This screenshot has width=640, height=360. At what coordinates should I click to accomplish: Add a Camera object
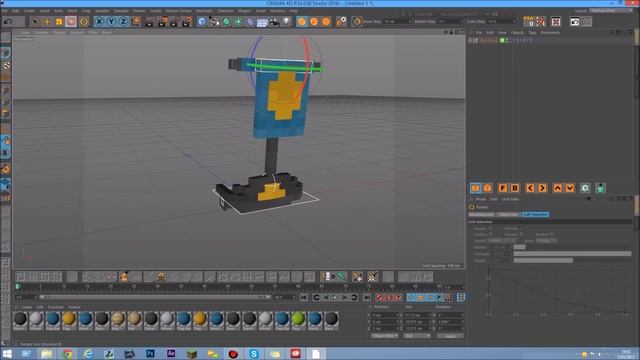pyautogui.click(x=274, y=22)
